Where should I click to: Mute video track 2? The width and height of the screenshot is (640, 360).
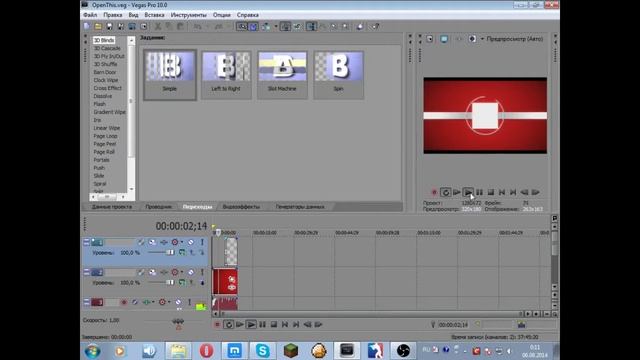click(191, 272)
